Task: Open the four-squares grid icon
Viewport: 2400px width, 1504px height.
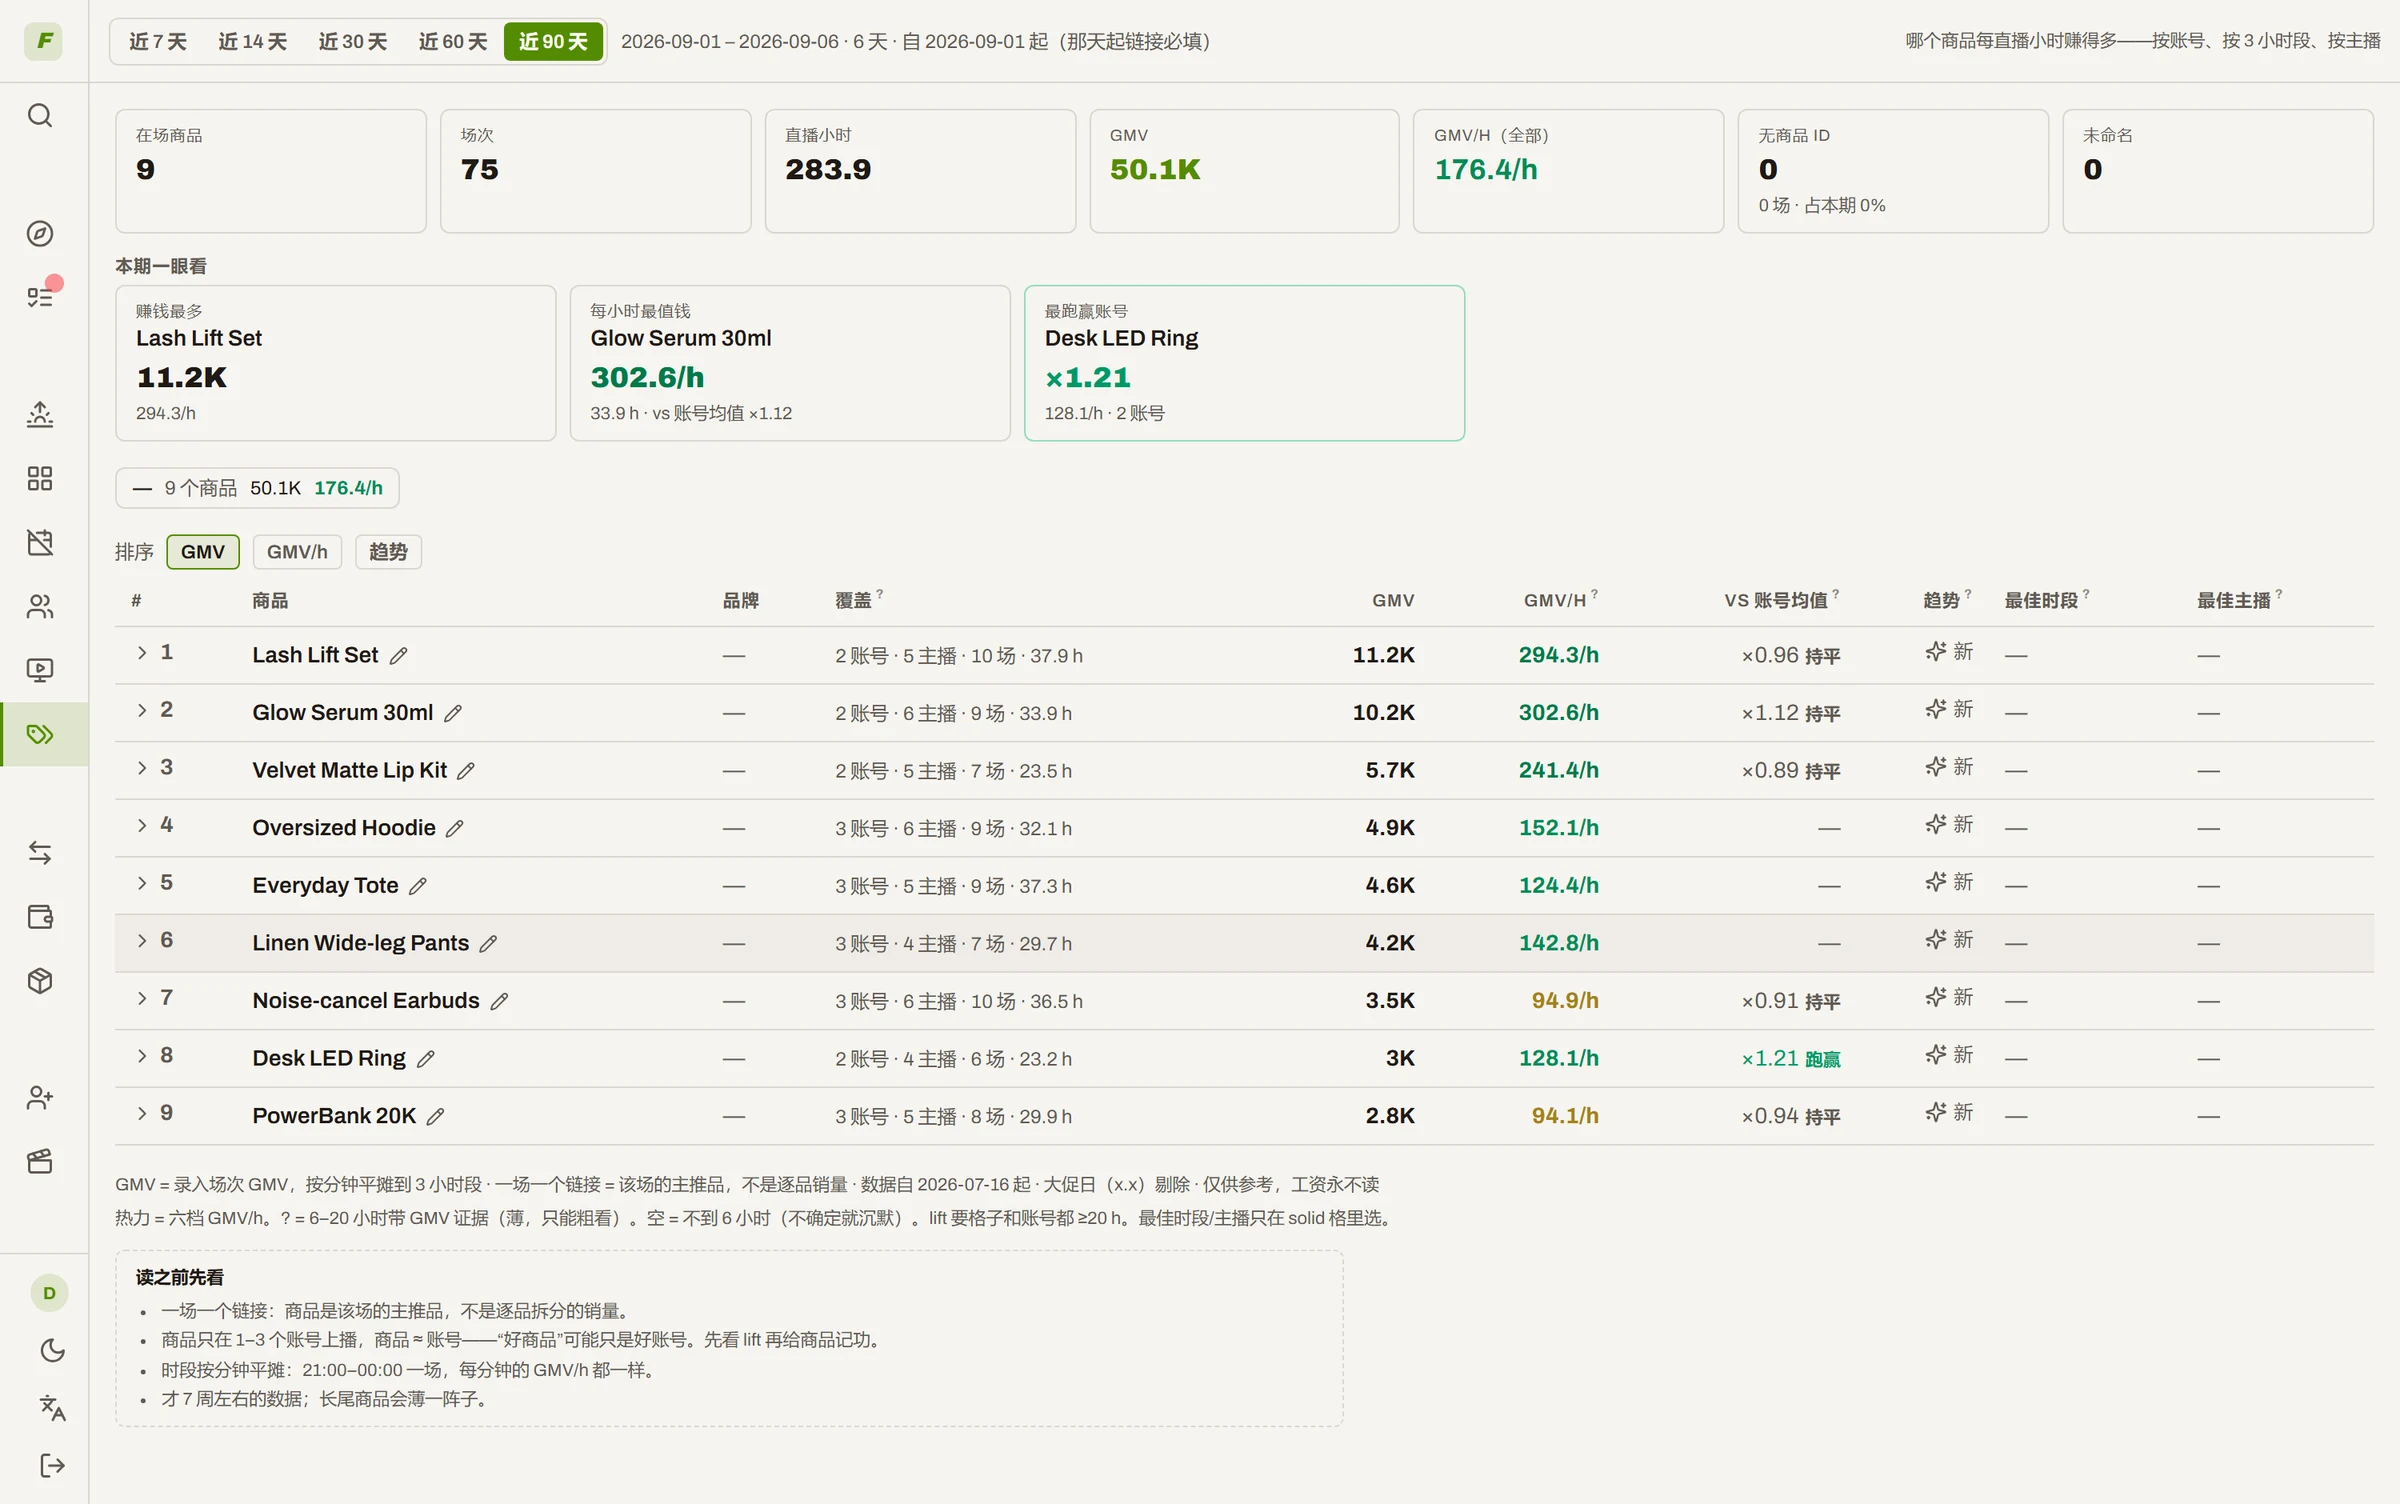Action: (40, 478)
